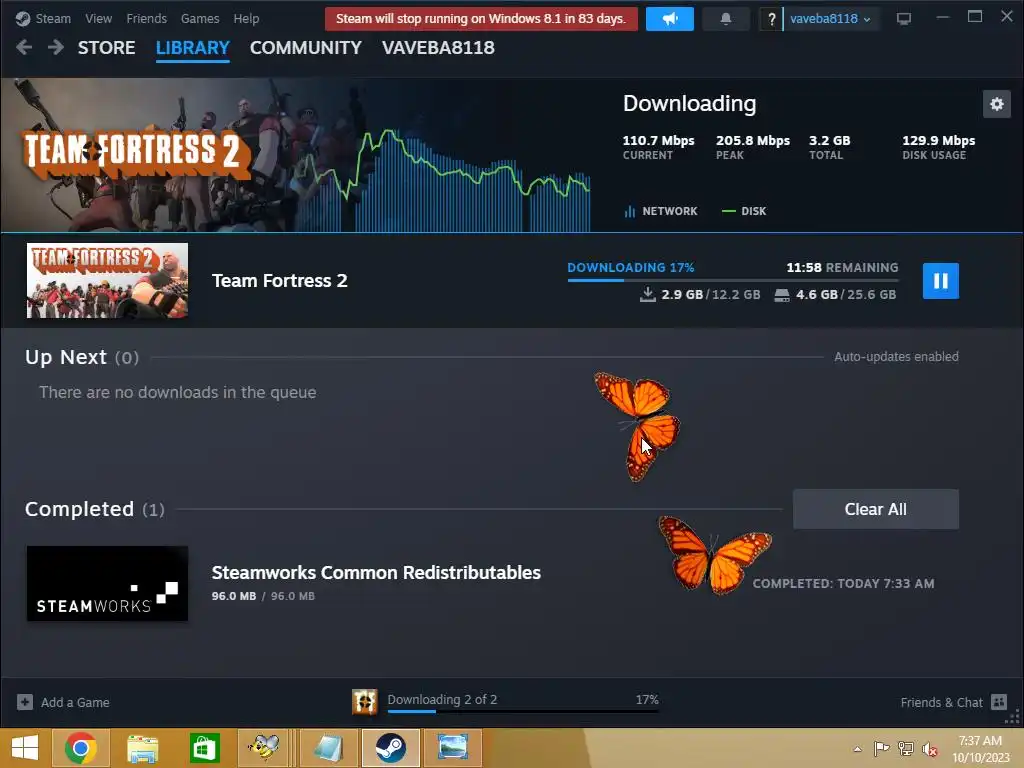The height and width of the screenshot is (768, 1024).
Task: Expand the vaveba8118 account dropdown
Action: coord(830,19)
